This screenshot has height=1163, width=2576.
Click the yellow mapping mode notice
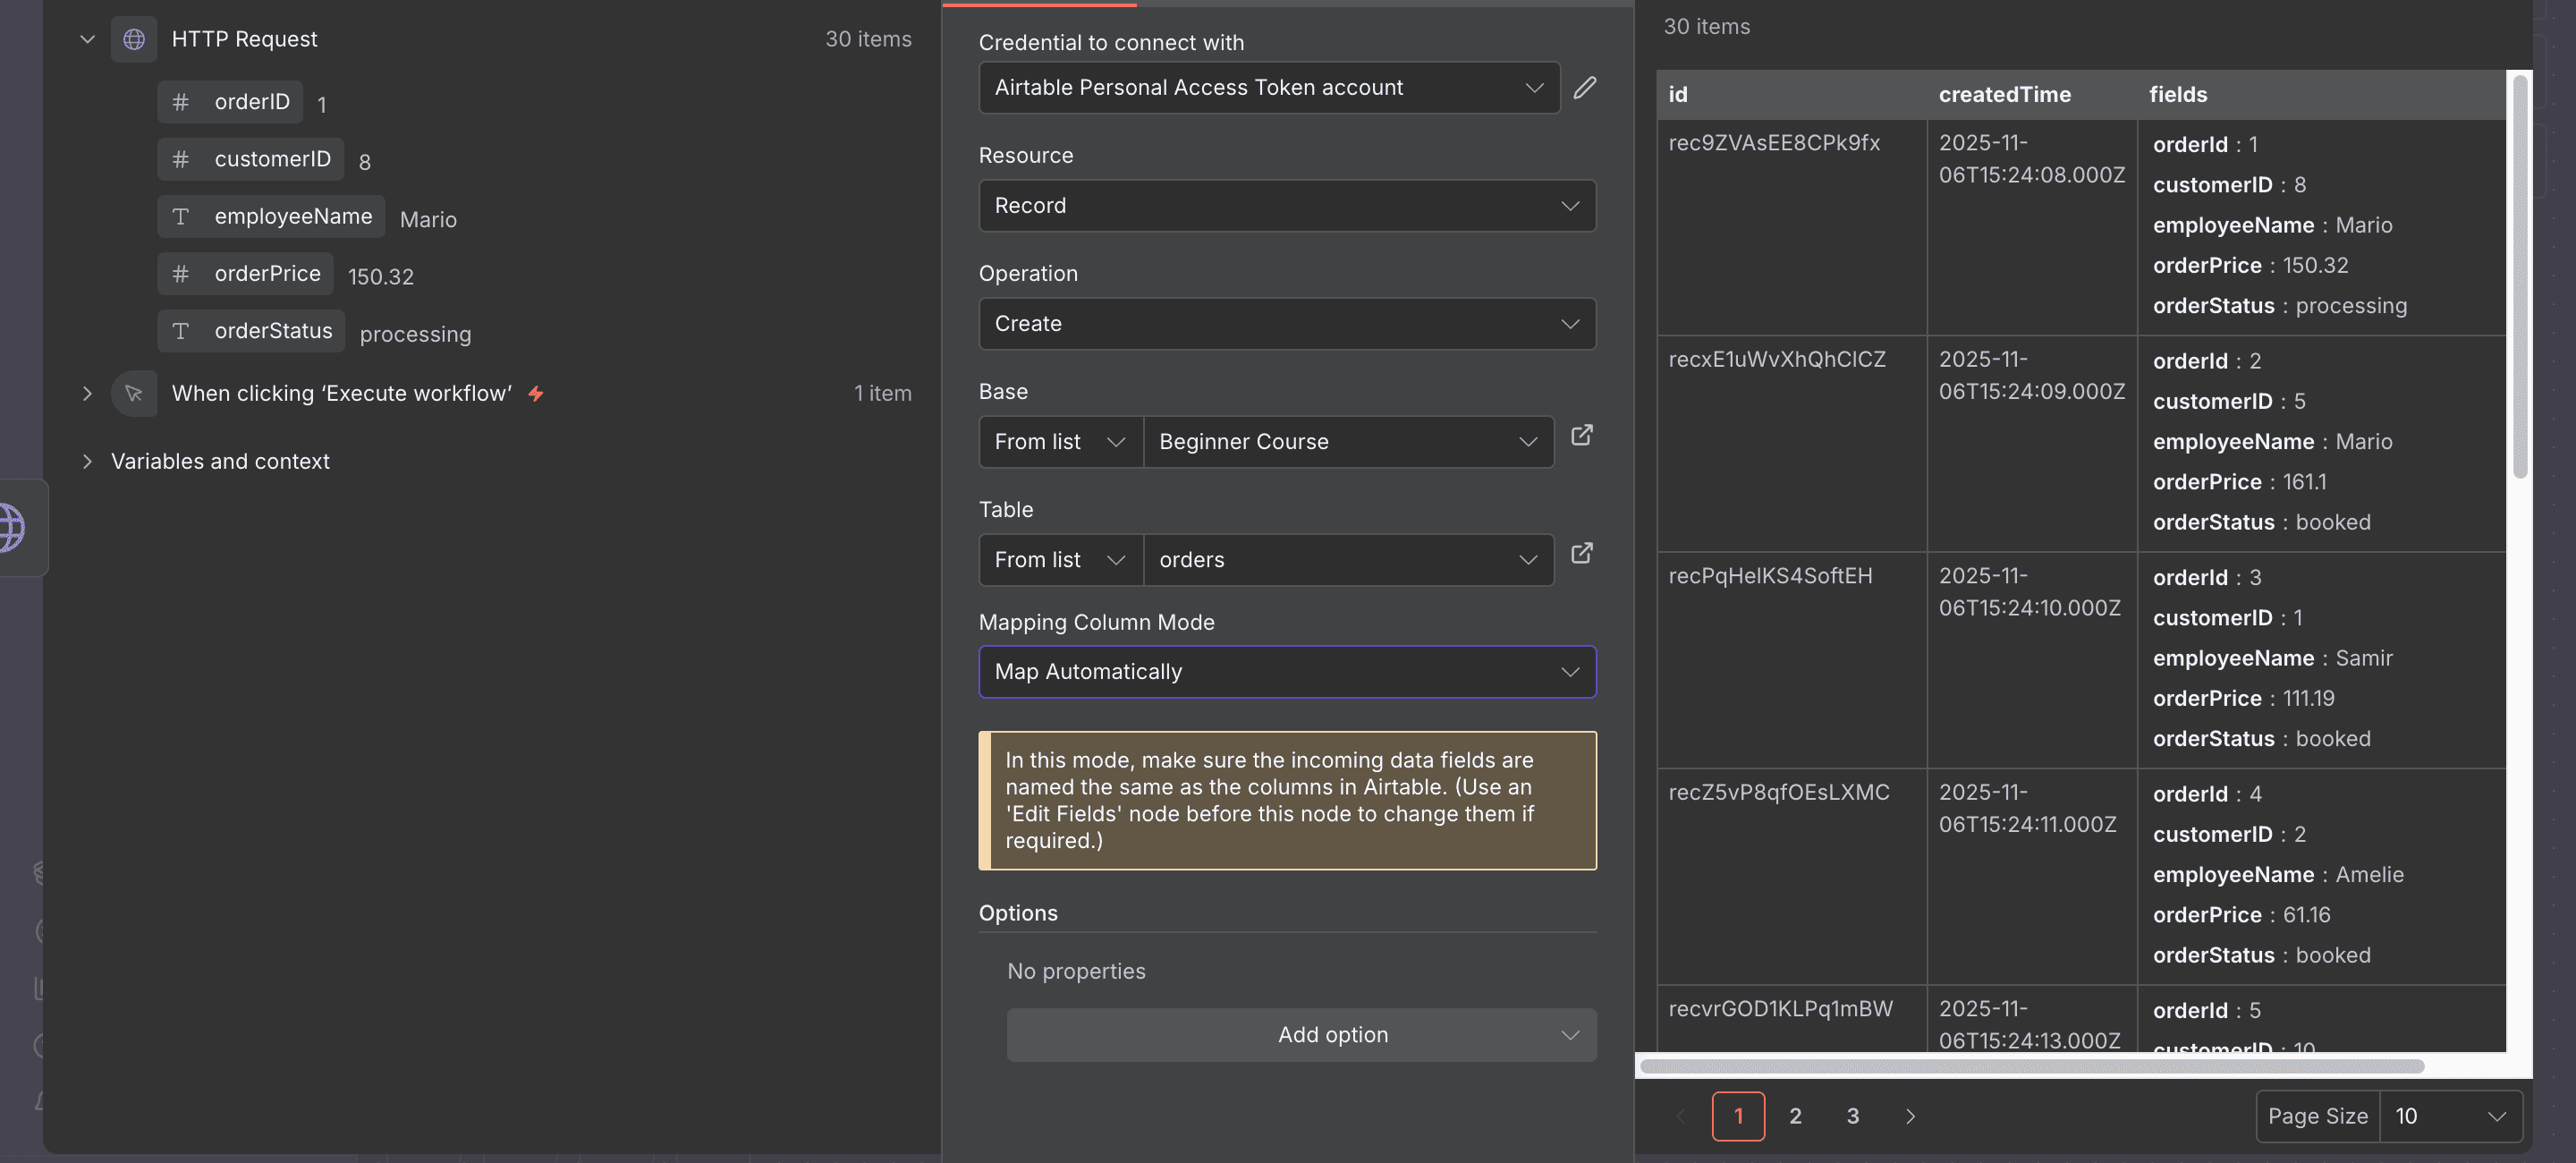1287,801
